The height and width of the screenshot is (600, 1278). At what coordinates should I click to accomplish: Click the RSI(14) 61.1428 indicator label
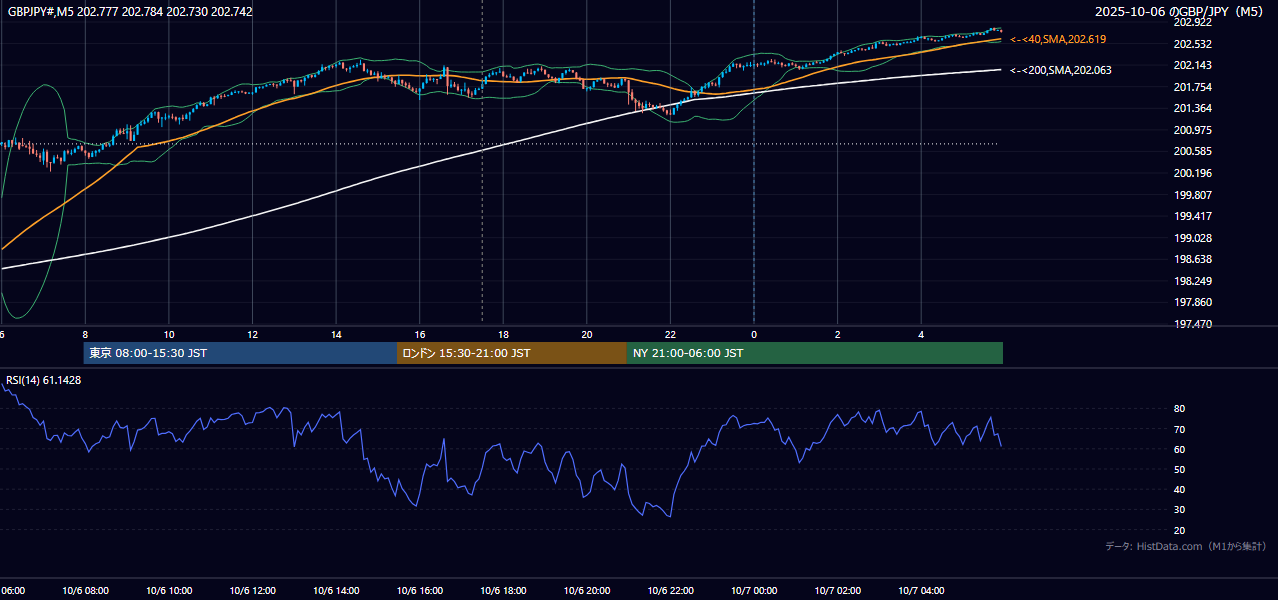[x=44, y=380]
